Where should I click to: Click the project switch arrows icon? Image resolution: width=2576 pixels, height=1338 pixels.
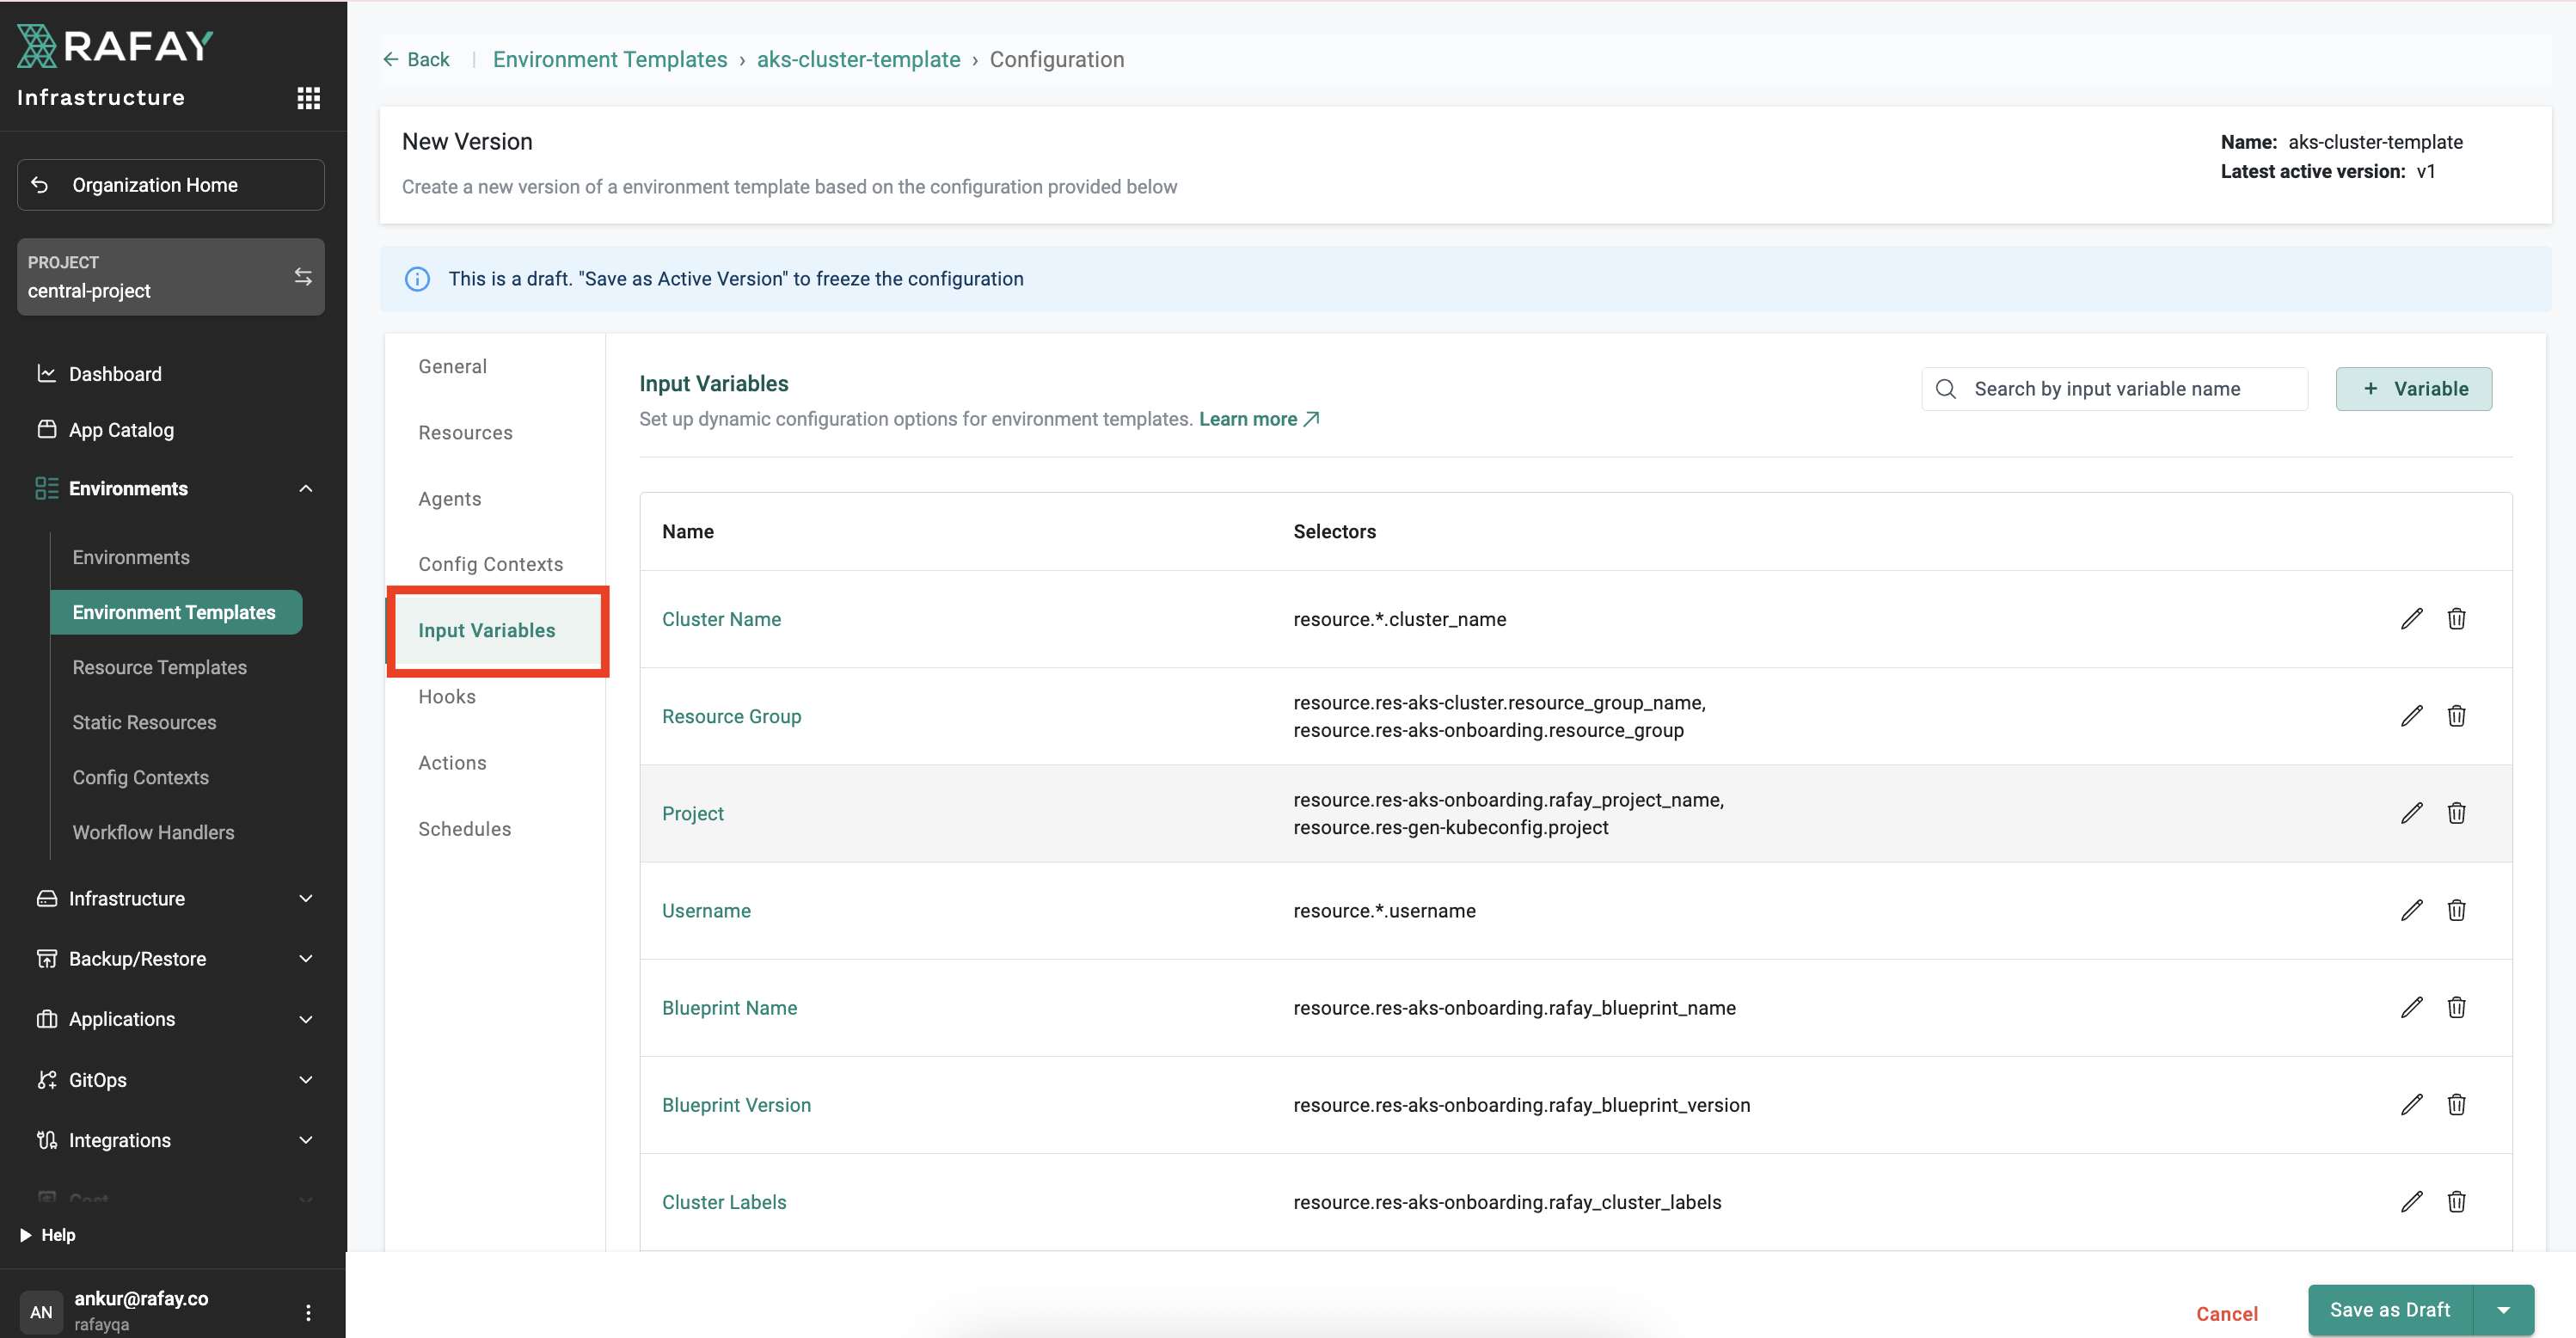(303, 277)
